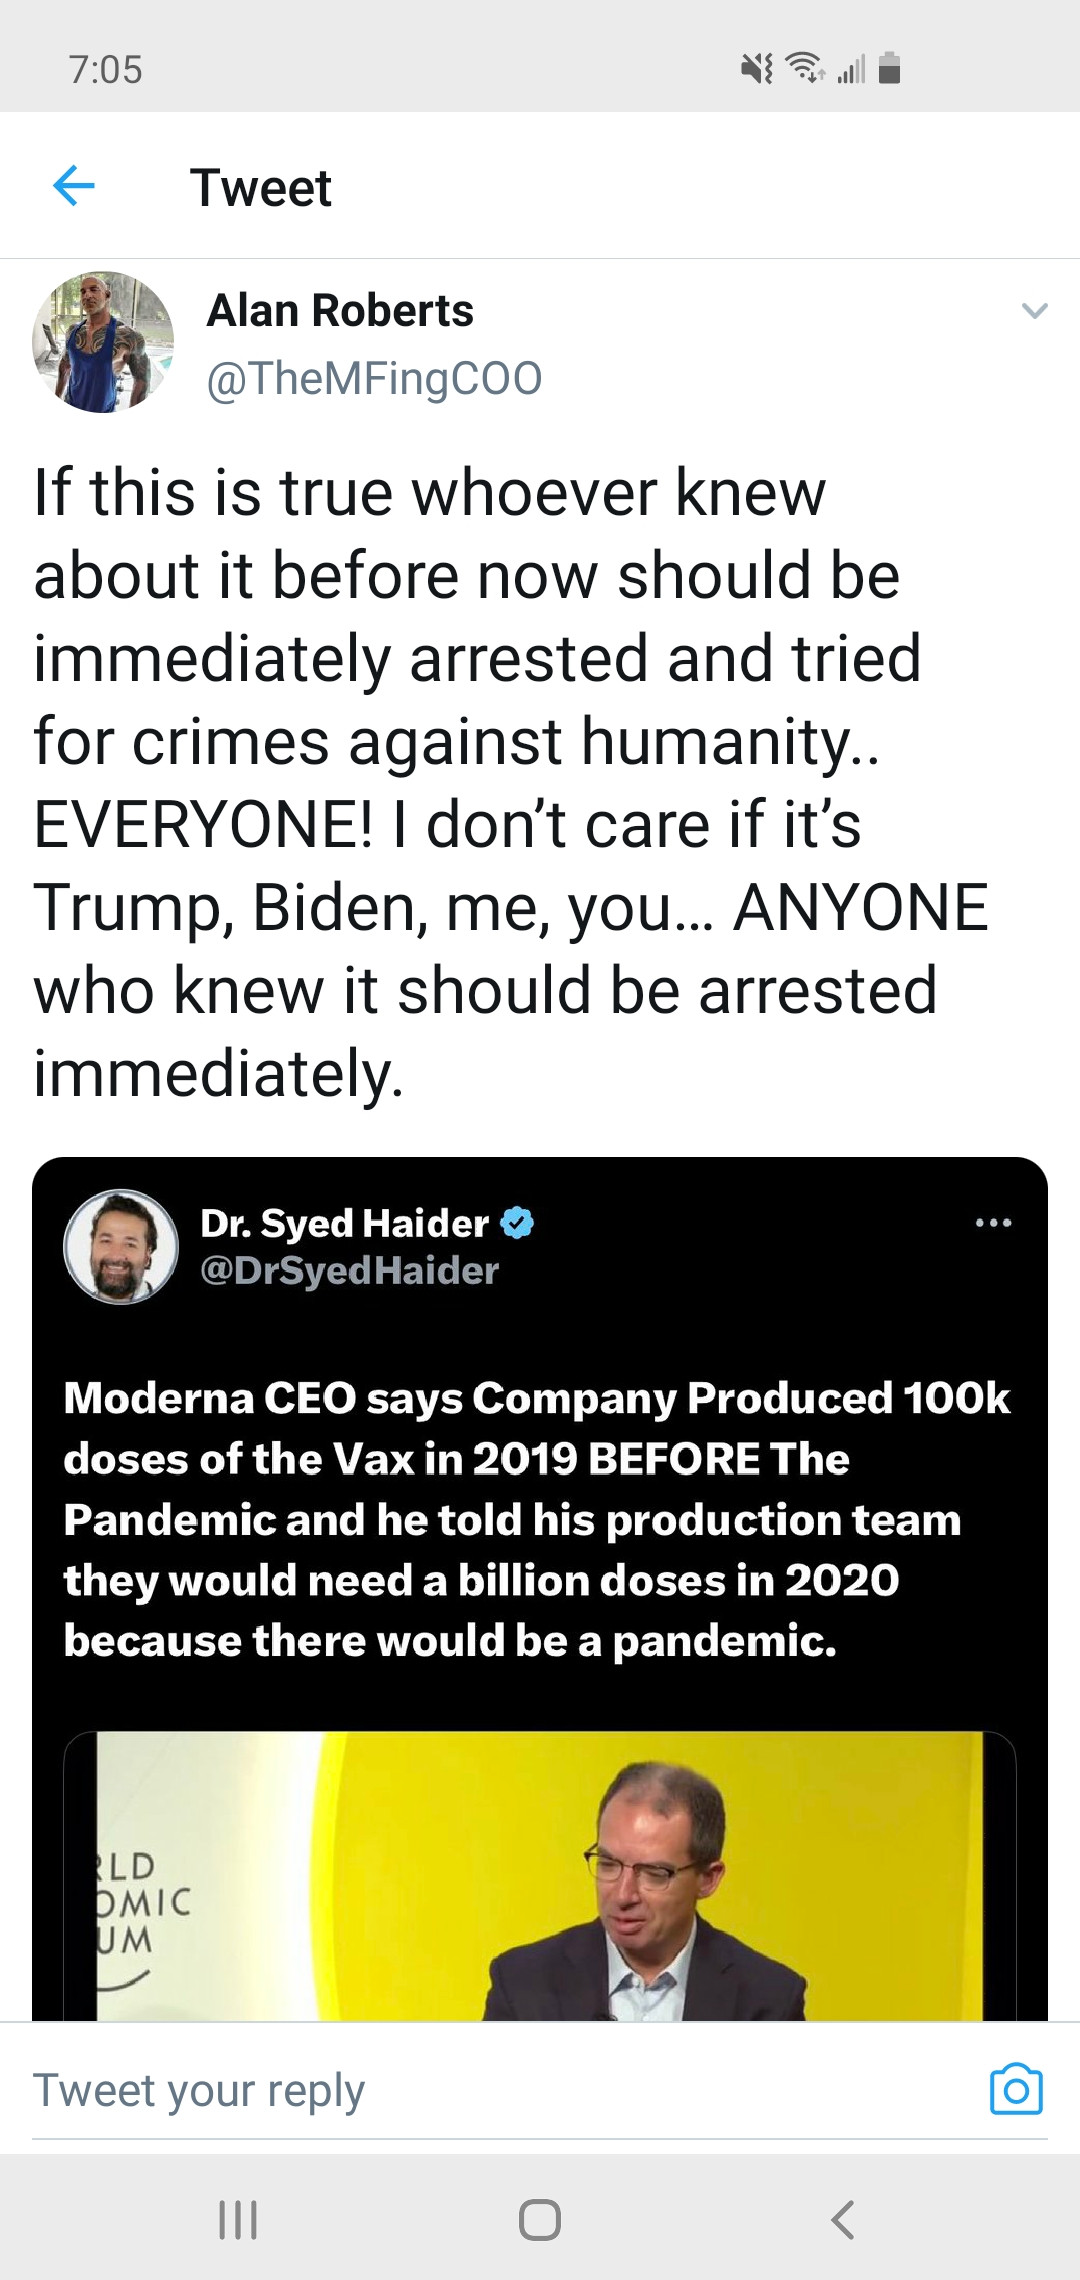The image size is (1080, 2280).
Task: Tap Dr. Syed Haider's avatar
Action: pos(121,1246)
